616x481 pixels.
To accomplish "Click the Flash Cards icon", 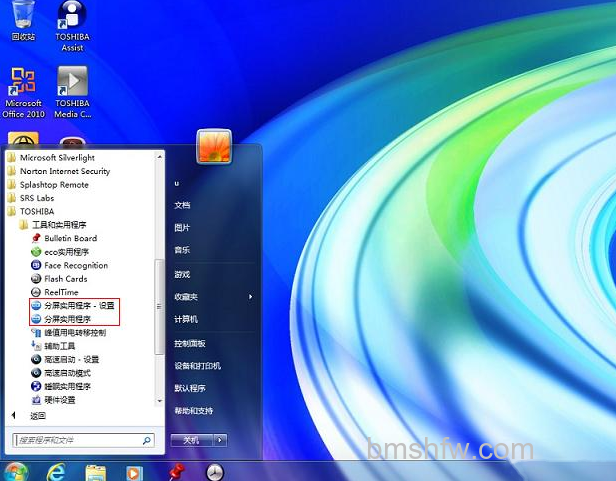I will pos(36,279).
